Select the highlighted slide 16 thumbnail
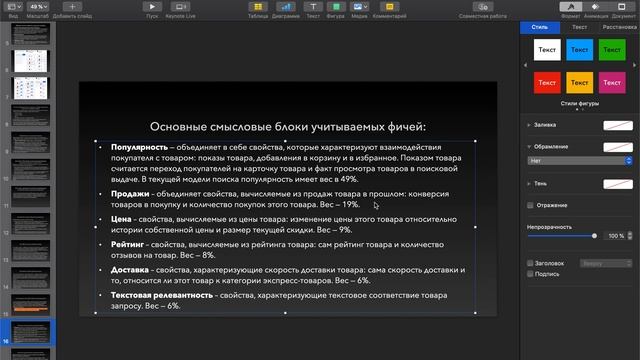The width and height of the screenshot is (640, 360). 31,332
